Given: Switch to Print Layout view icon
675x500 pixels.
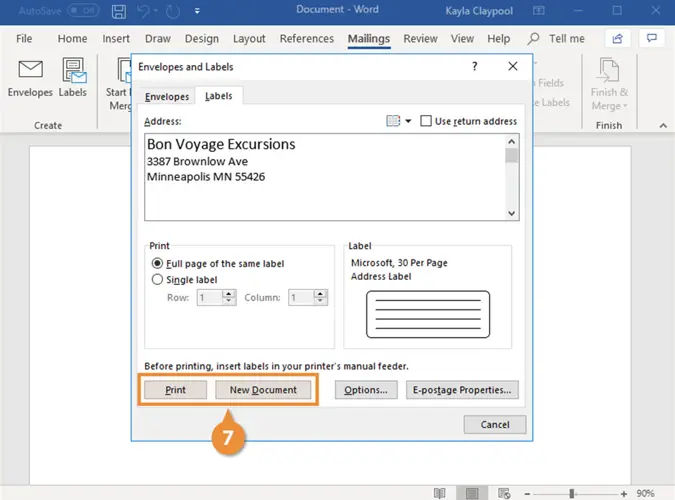Looking at the screenshot, I should click(472, 494).
